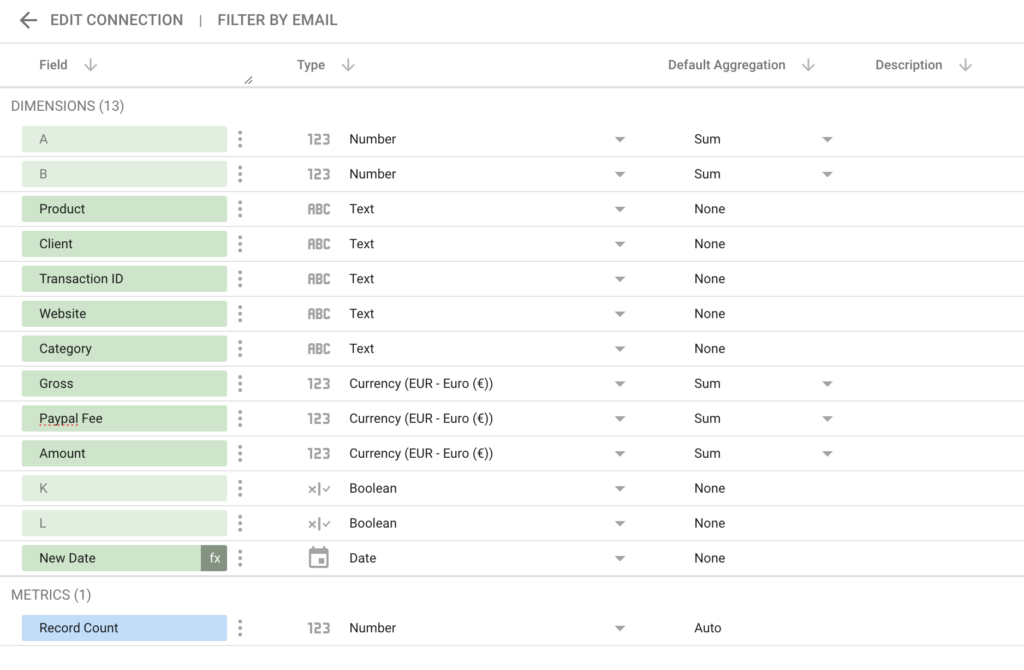
Task: Open the three-dot menu for the Product field
Action: [x=240, y=208]
